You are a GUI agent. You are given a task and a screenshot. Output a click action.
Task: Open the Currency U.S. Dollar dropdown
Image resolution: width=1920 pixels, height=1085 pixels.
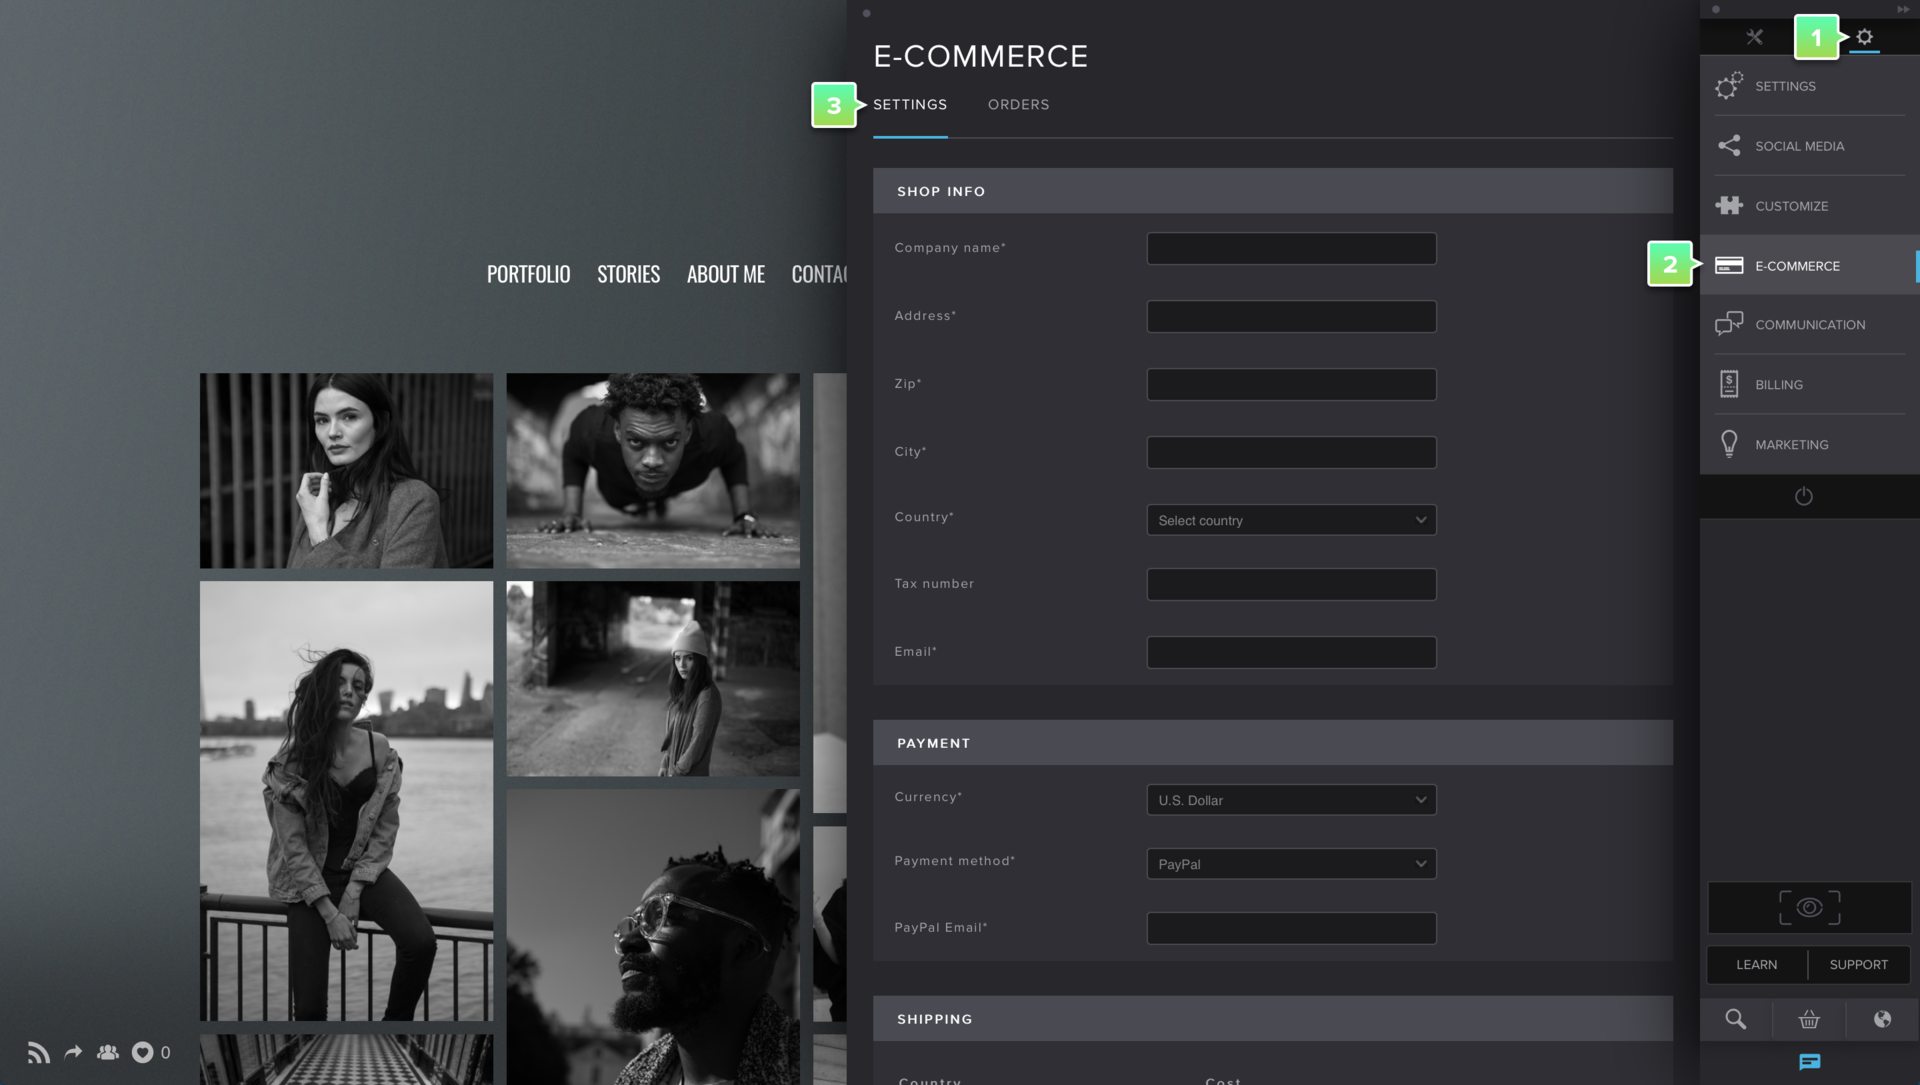[x=1291, y=800]
